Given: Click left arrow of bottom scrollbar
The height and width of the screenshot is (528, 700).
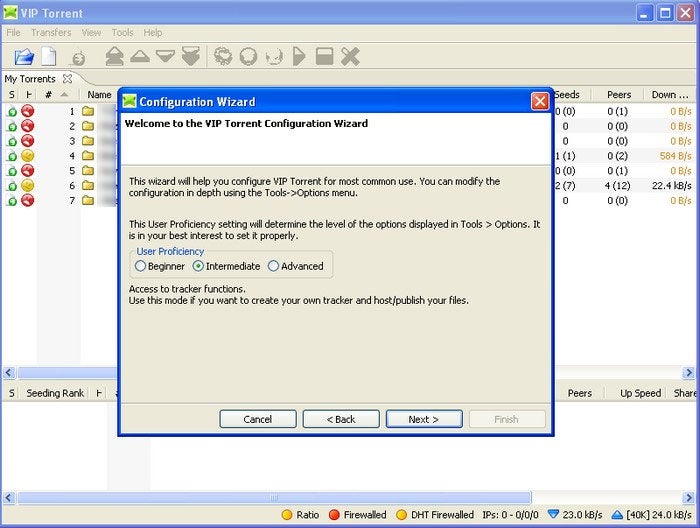Looking at the screenshot, I should [x=9, y=497].
